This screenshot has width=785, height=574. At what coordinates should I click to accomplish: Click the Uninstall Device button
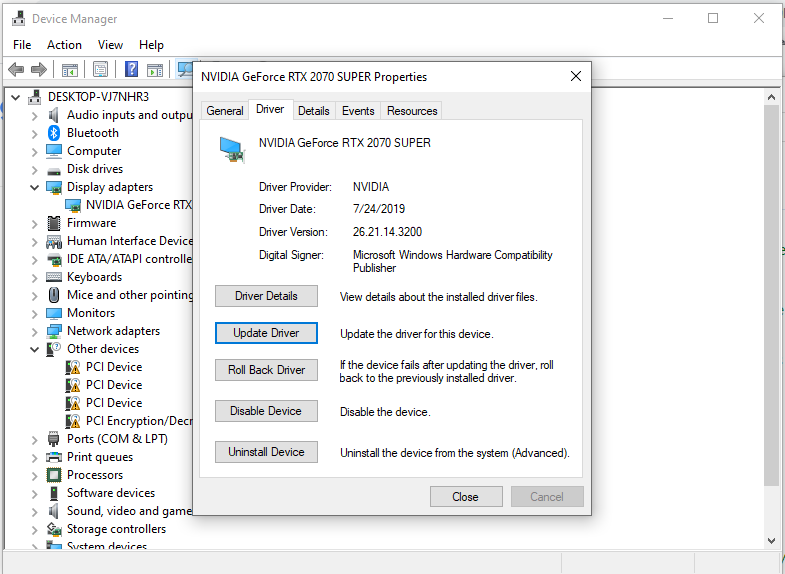tap(266, 452)
